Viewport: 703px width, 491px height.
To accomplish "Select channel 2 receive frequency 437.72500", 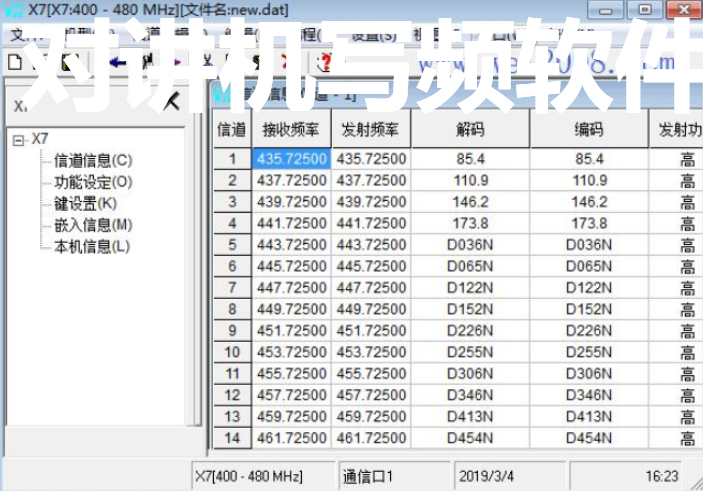I will (x=291, y=180).
